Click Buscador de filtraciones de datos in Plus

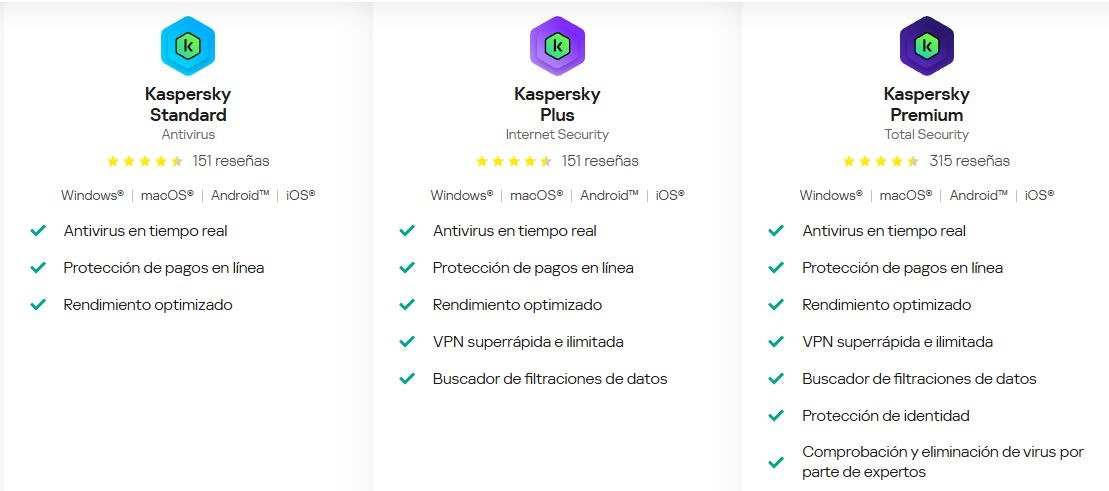(550, 379)
